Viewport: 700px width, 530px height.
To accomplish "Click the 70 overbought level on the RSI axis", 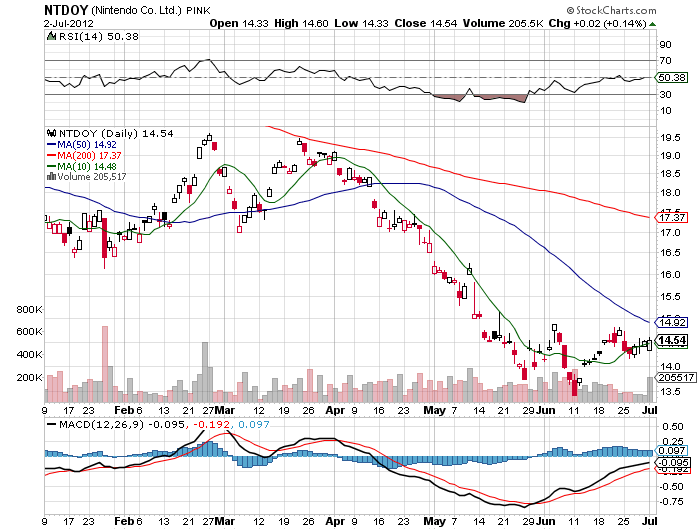I will pos(665,60).
